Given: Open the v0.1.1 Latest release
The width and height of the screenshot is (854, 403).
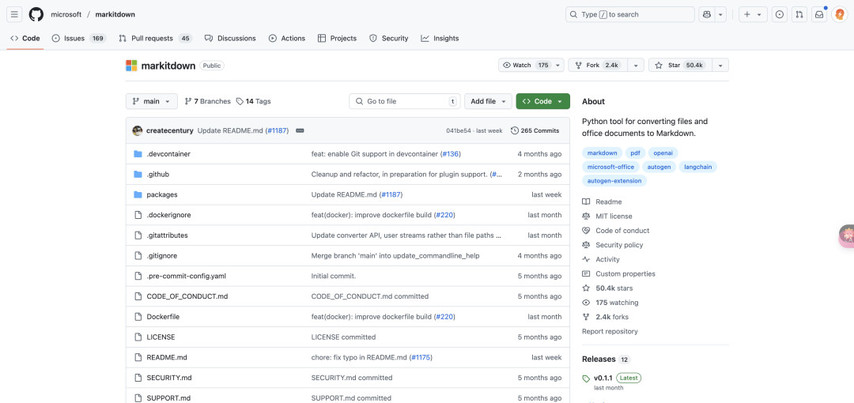Looking at the screenshot, I should pyautogui.click(x=611, y=381).
